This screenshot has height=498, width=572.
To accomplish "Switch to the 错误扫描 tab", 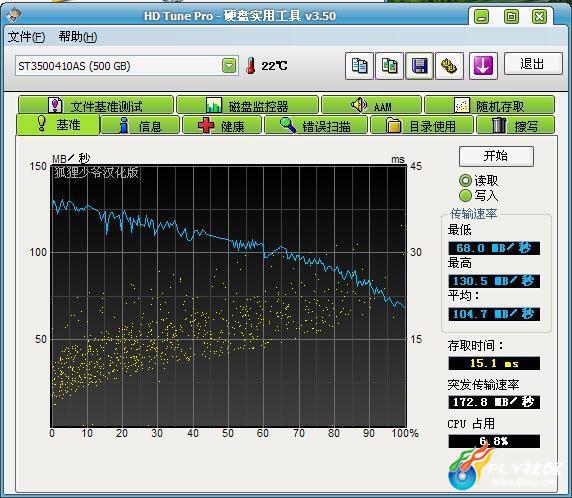I will click(x=316, y=126).
